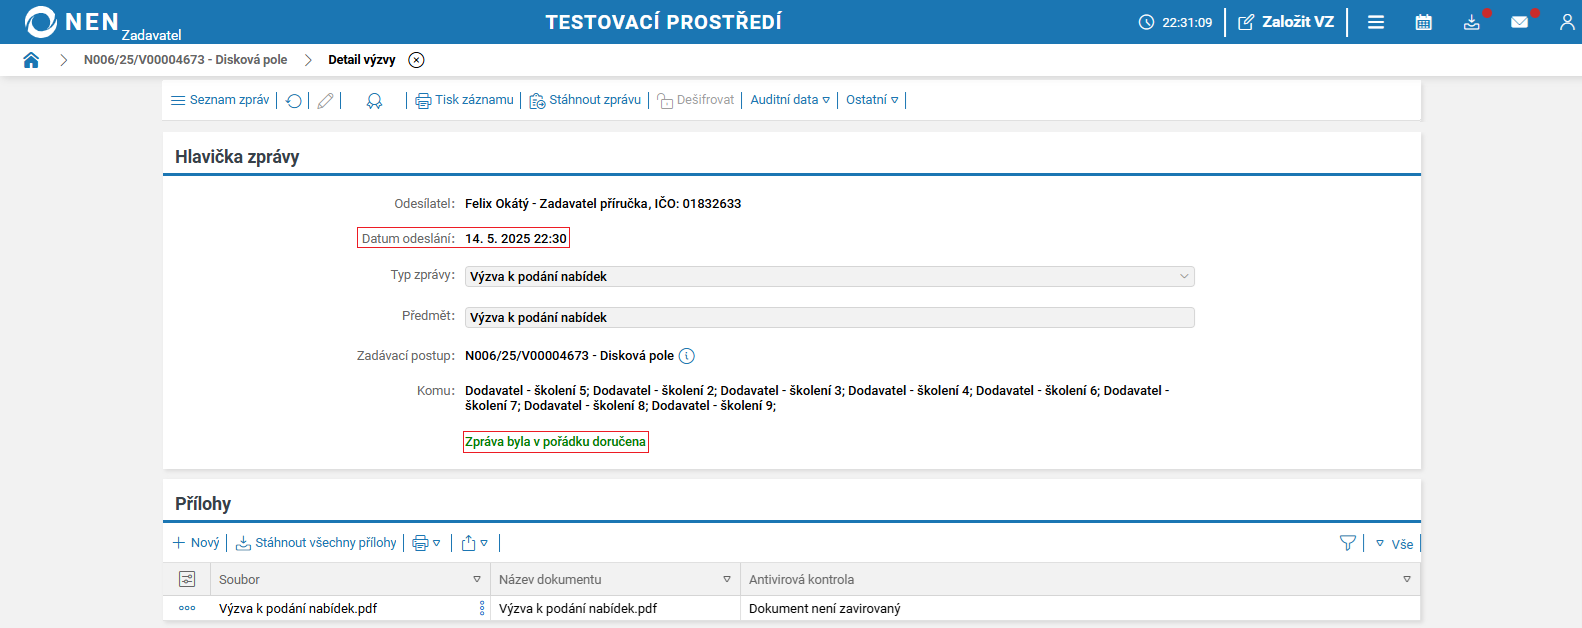This screenshot has height=628, width=1582.
Task: Click the filter funnel icon in Přílohy
Action: click(1348, 543)
